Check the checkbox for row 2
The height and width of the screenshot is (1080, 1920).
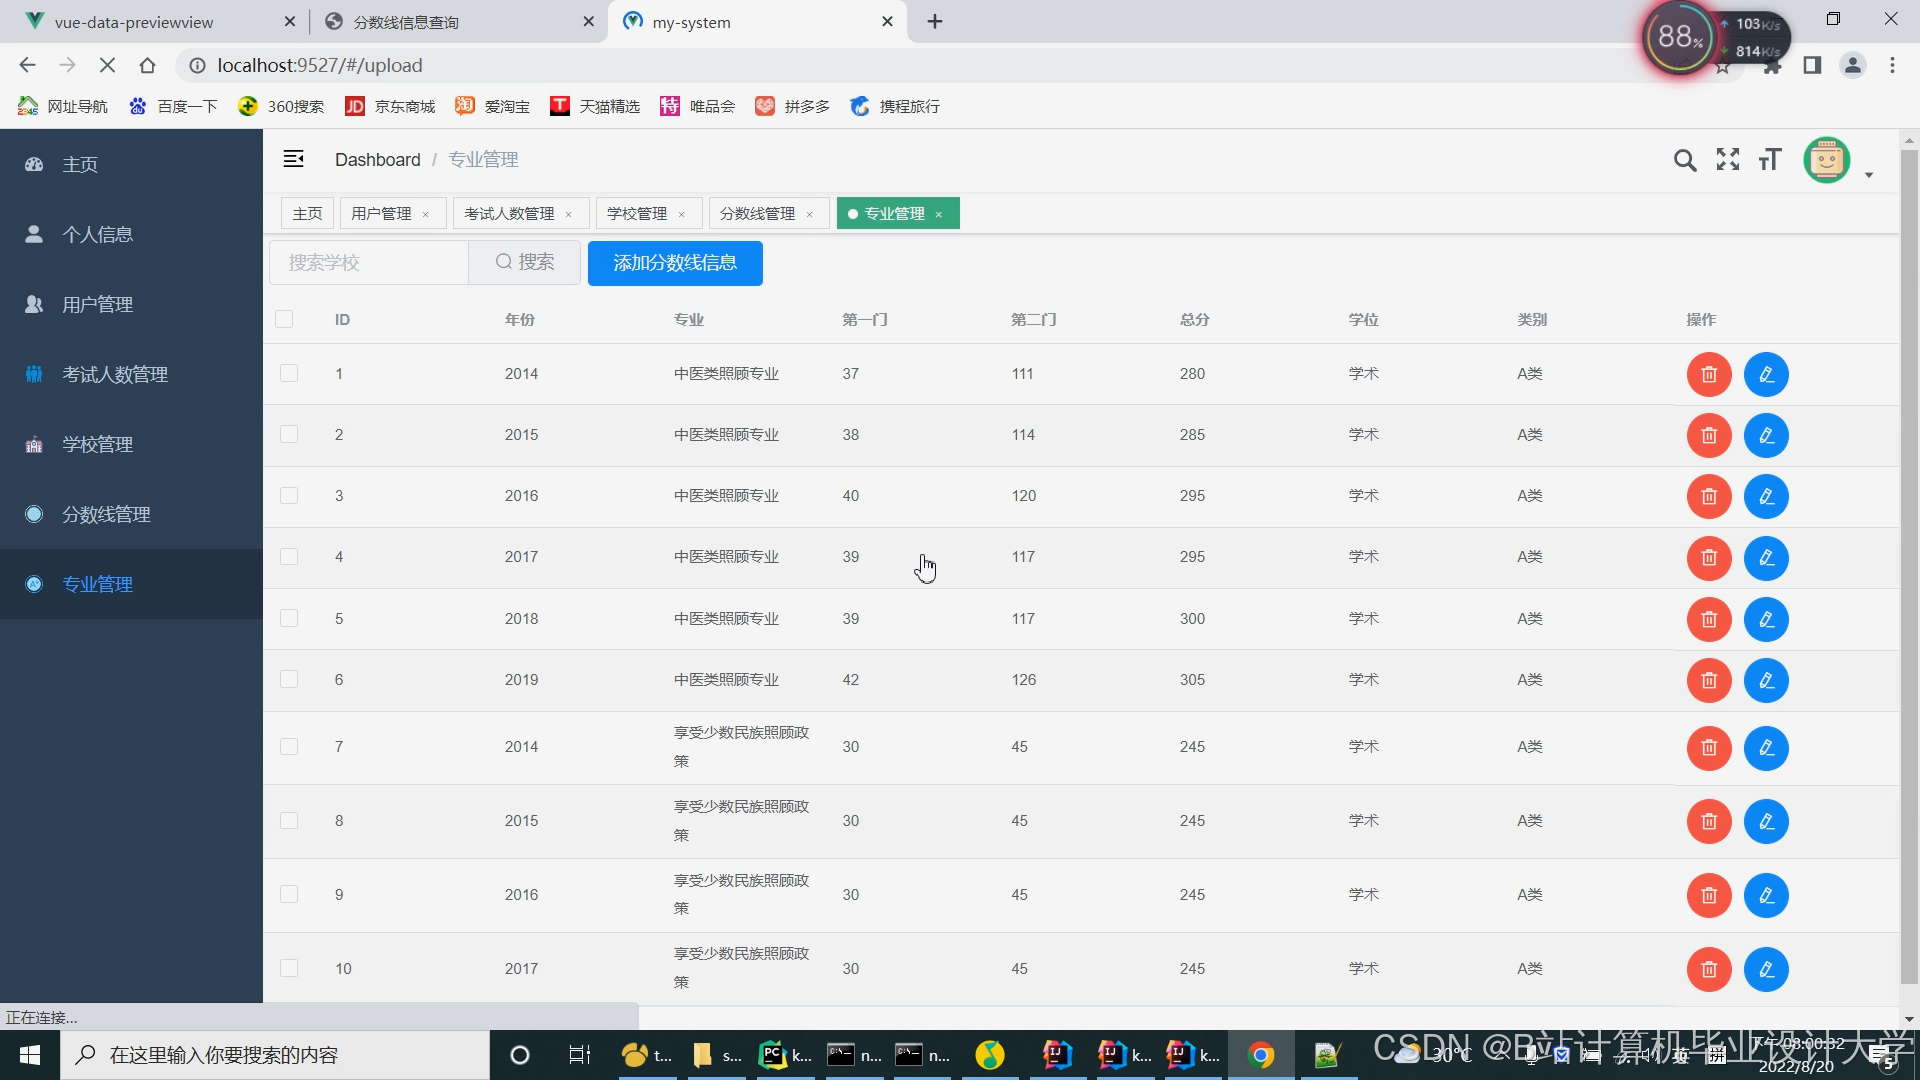coord(289,435)
